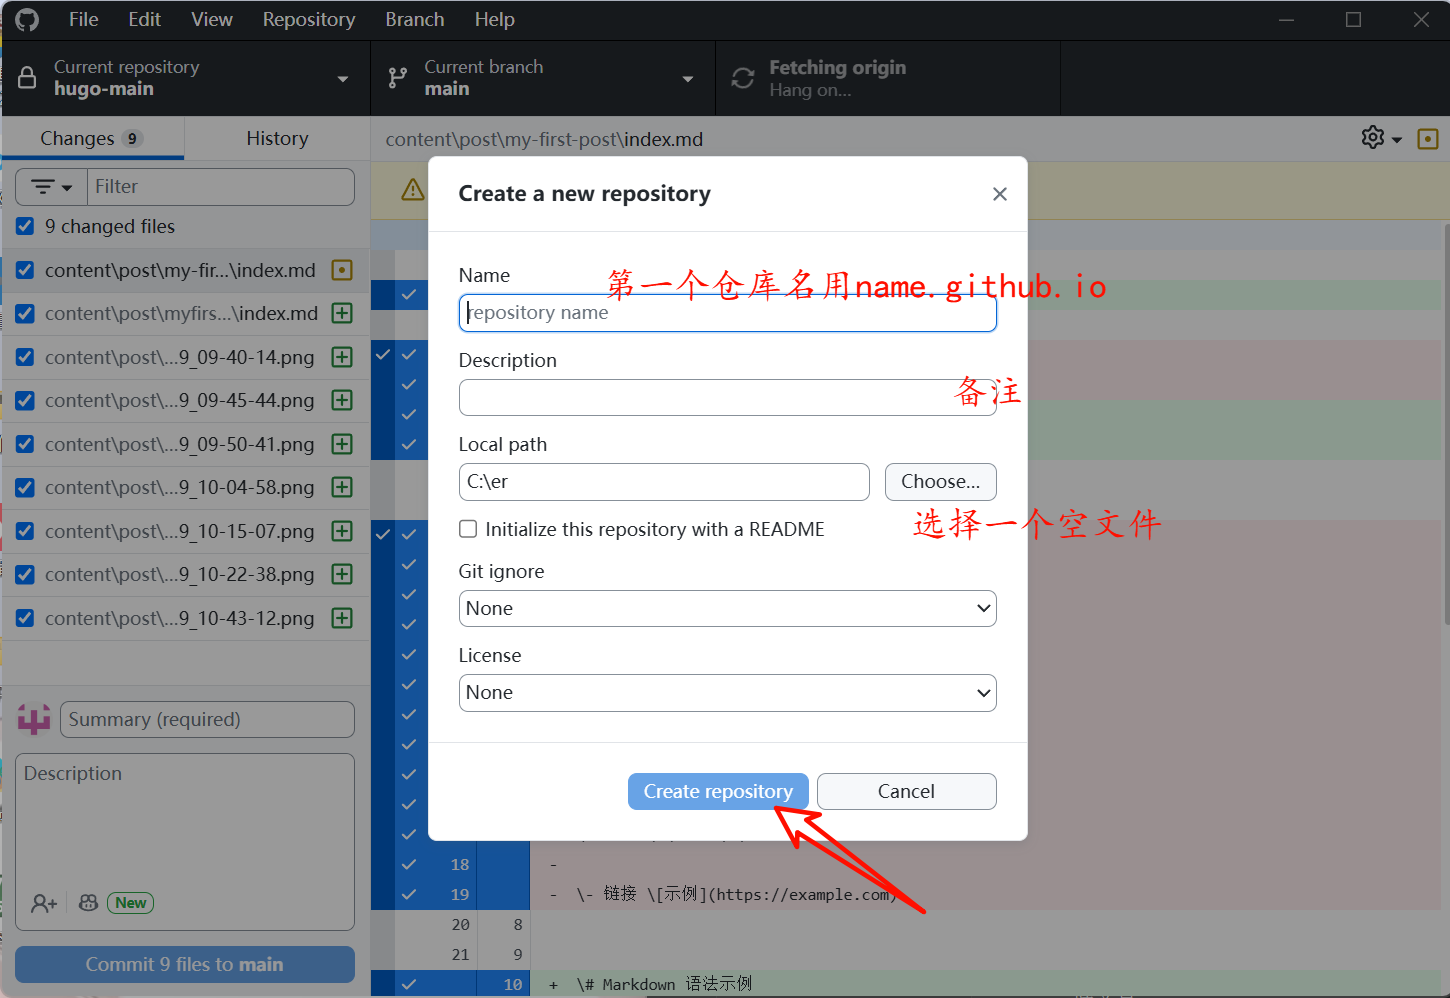Switch to the History tab

(x=277, y=139)
